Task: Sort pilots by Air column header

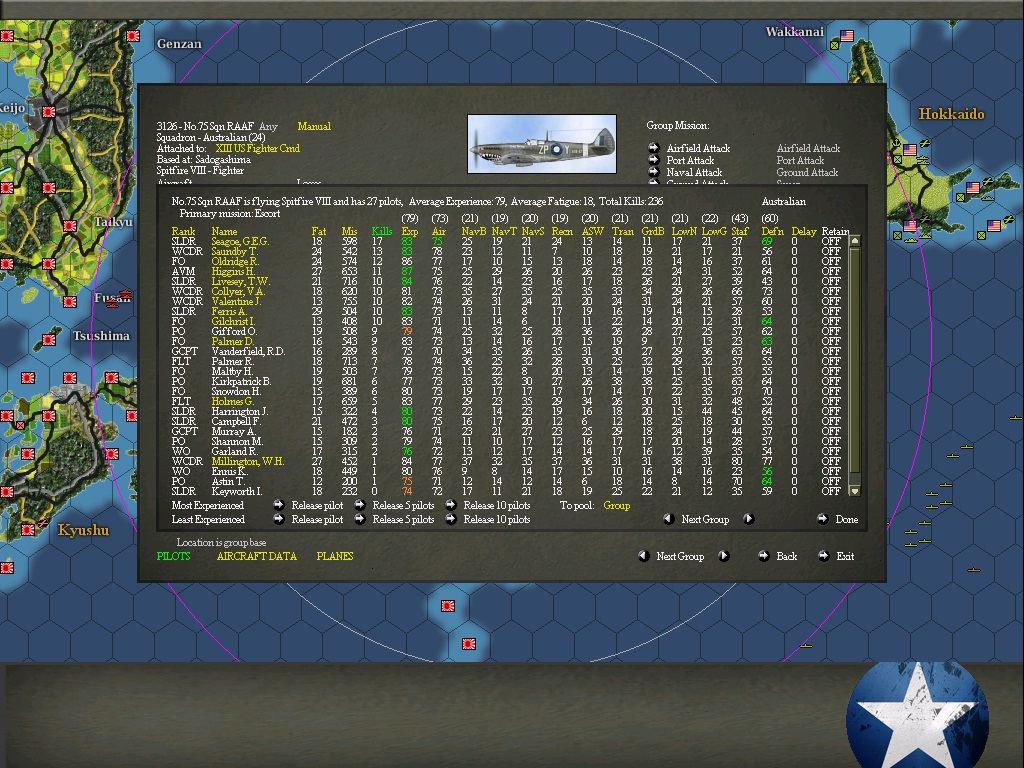Action: (438, 231)
